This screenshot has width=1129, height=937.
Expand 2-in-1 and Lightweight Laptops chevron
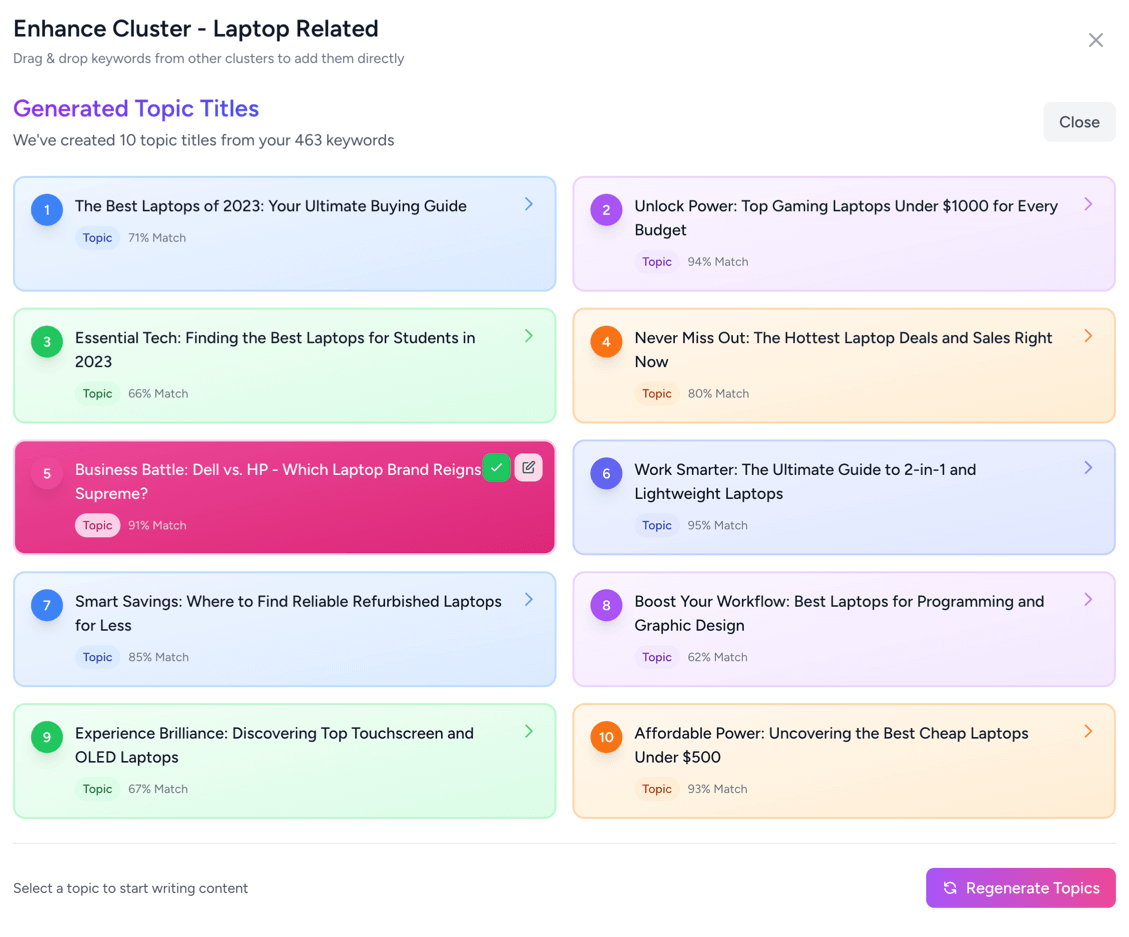click(1088, 468)
